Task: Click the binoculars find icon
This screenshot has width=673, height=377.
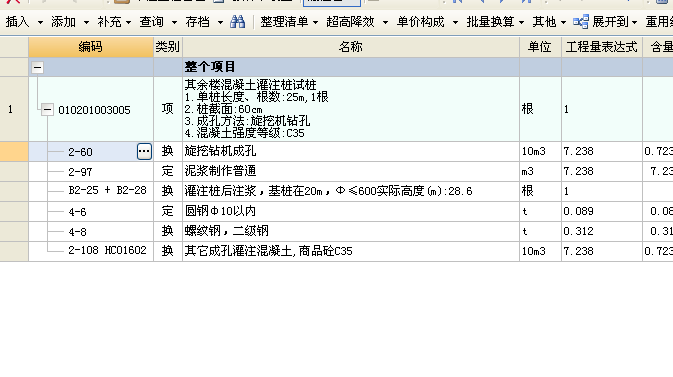Action: tap(237, 21)
